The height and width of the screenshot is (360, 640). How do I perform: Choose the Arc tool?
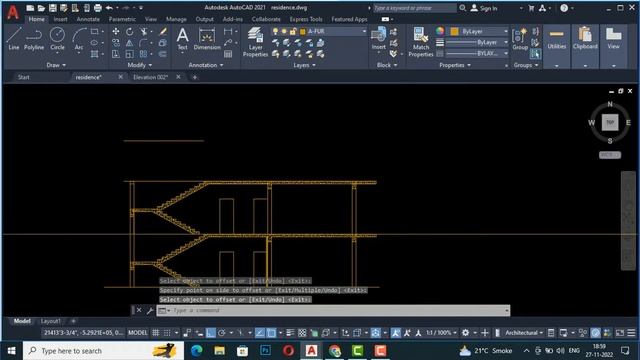[x=79, y=39]
